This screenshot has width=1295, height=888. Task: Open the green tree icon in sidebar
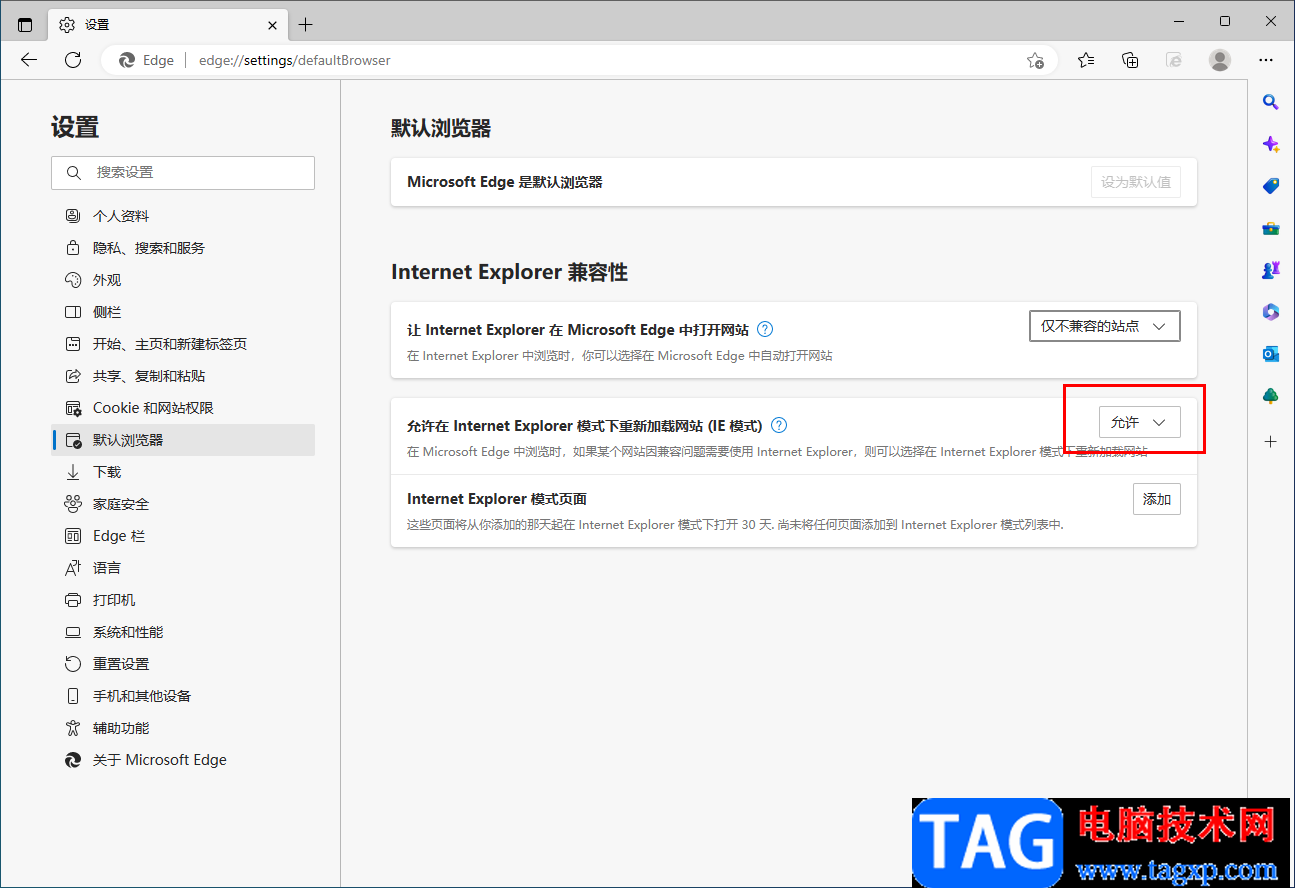click(1271, 396)
